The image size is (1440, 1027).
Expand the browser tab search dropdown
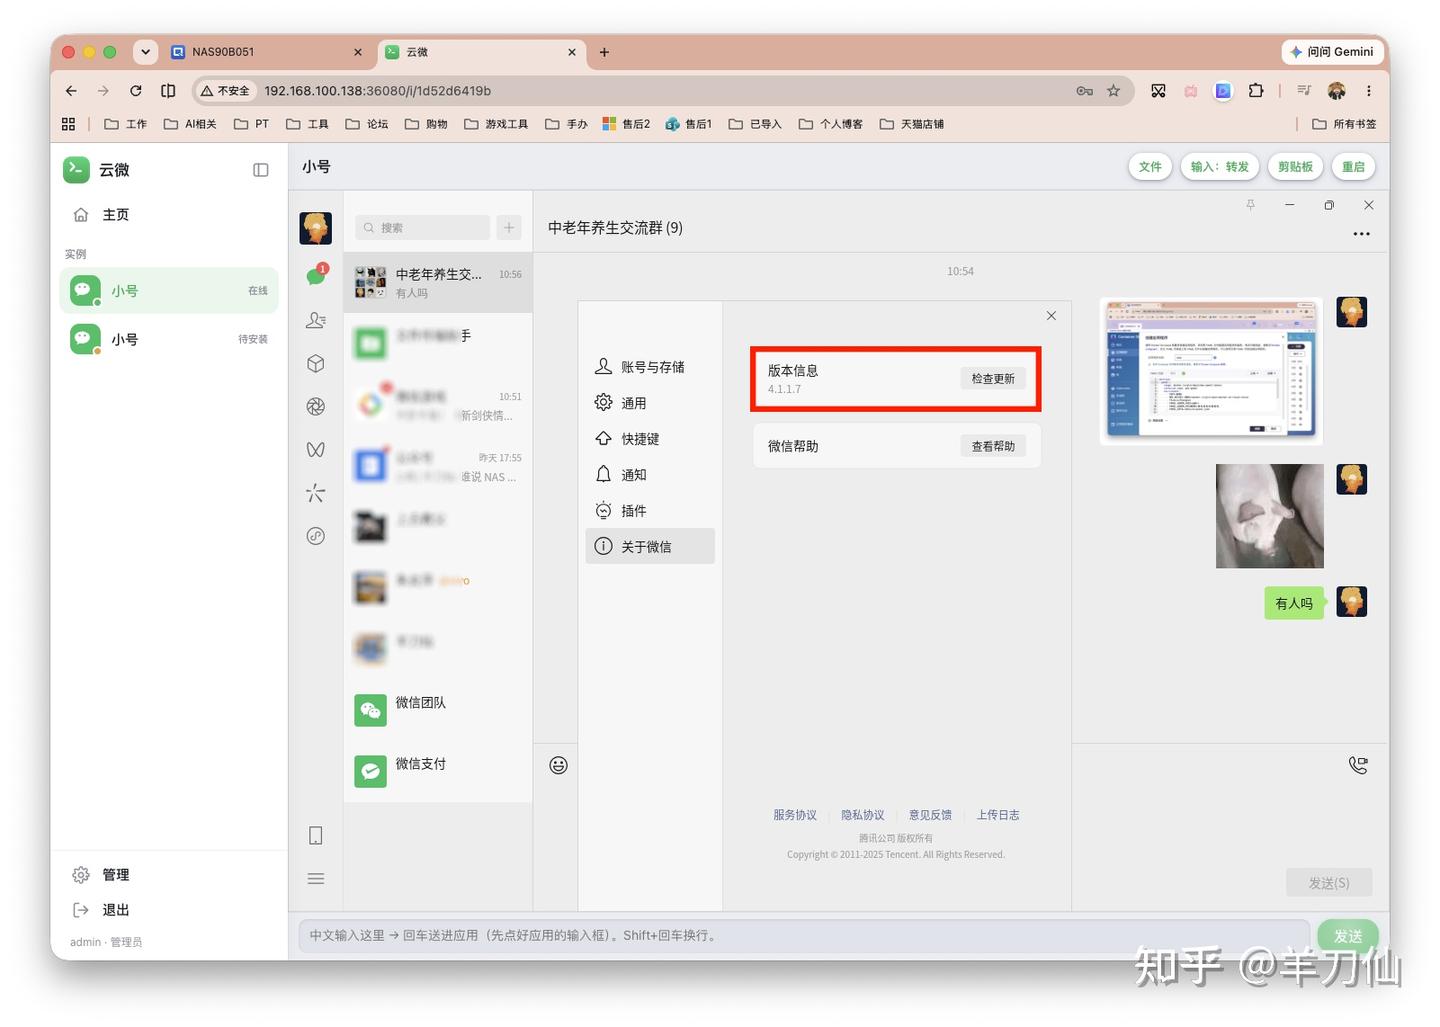tap(146, 52)
